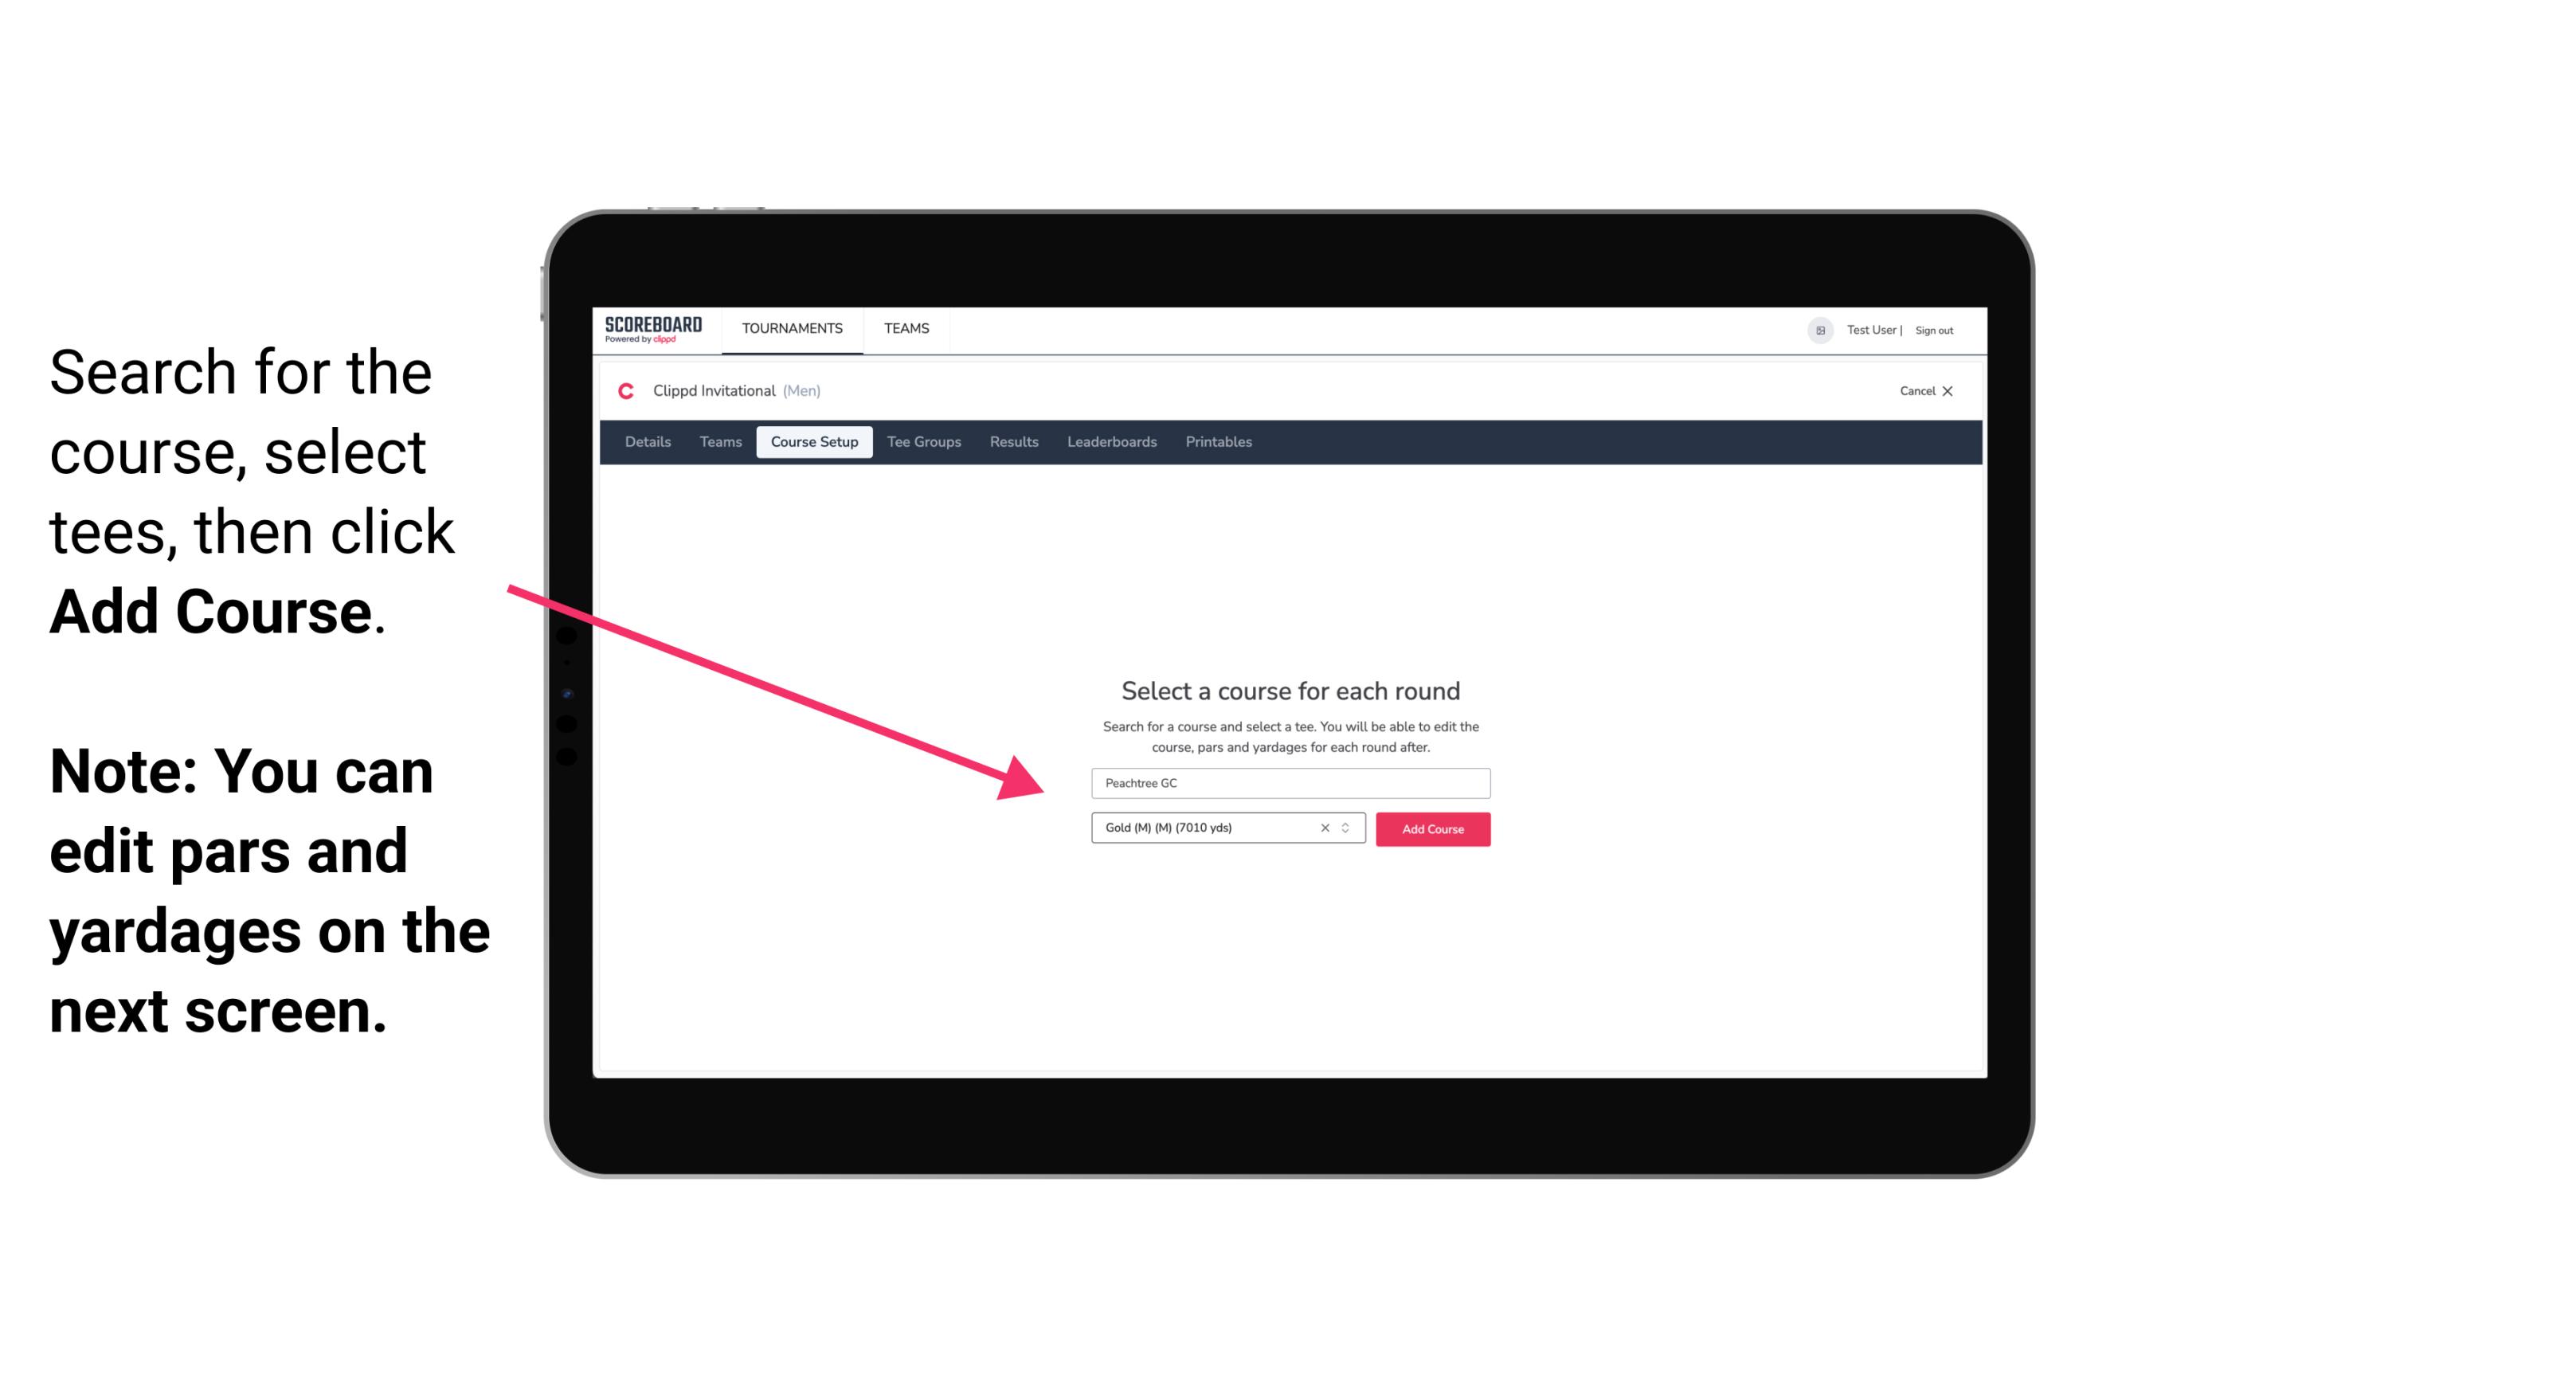This screenshot has height=1386, width=2576.
Task: Click the clear 'X' icon on tee dropdown
Action: [x=1324, y=829]
